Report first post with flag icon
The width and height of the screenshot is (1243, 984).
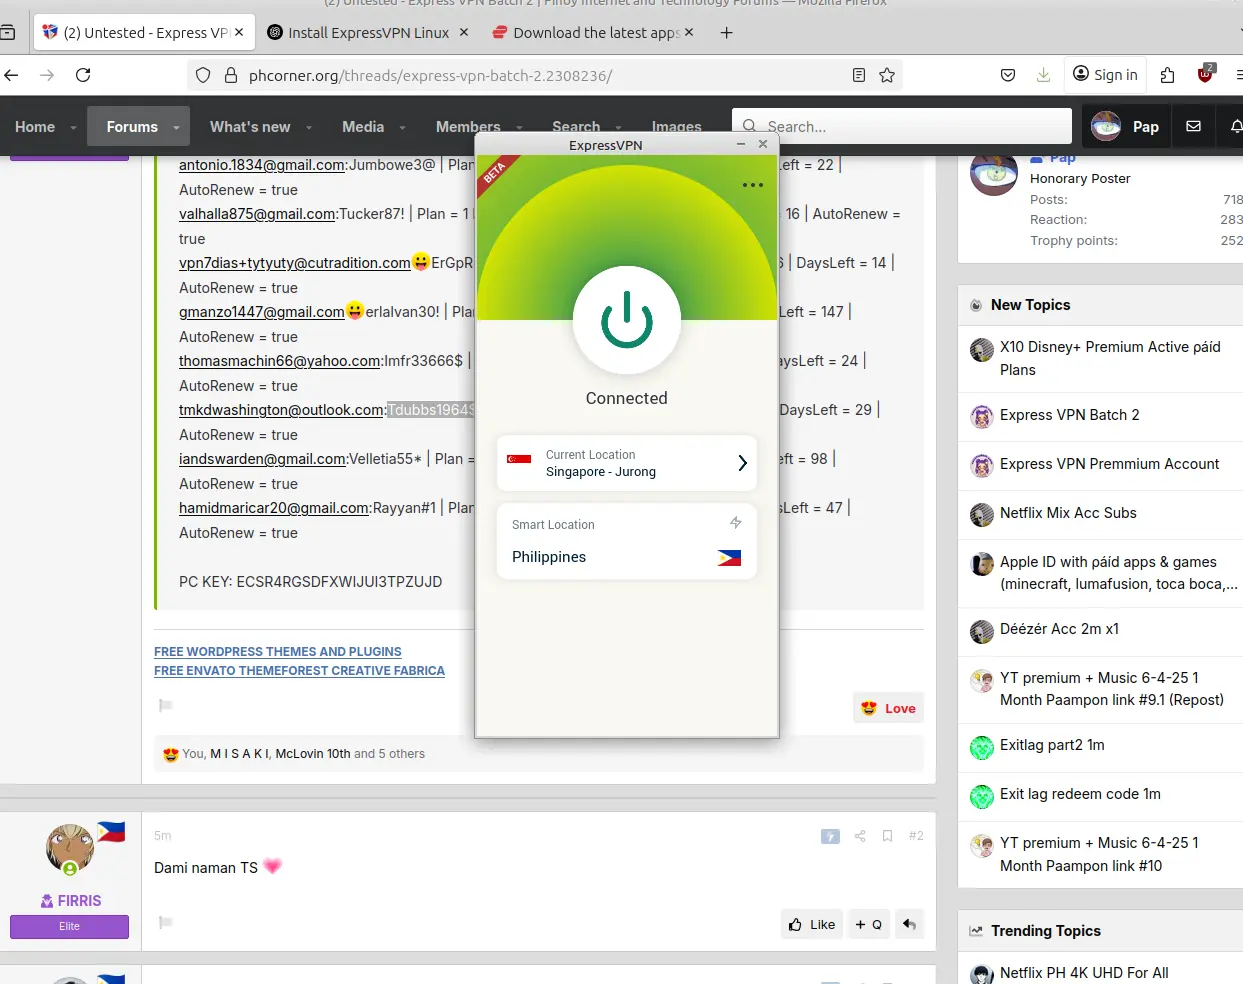pyautogui.click(x=166, y=705)
